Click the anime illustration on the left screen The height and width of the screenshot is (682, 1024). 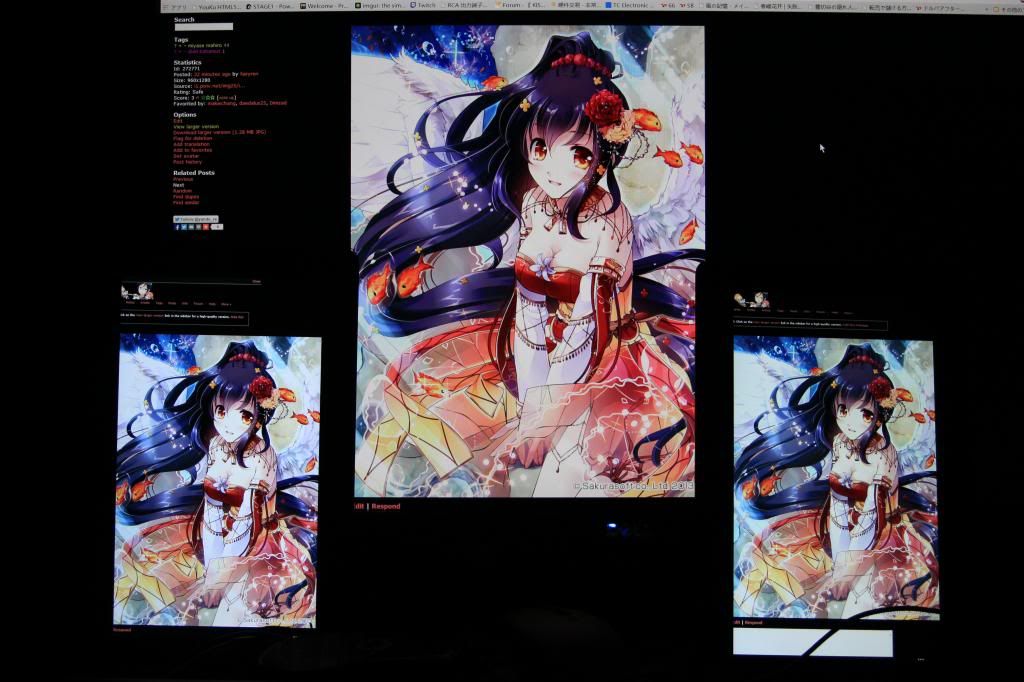(216, 481)
